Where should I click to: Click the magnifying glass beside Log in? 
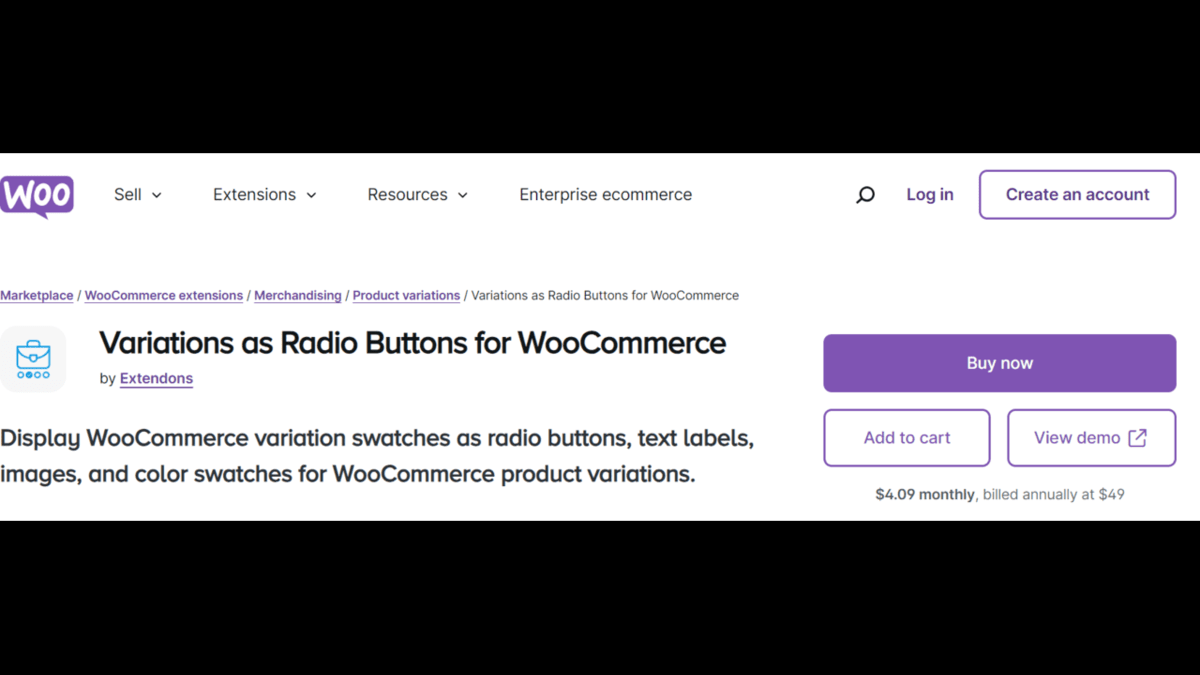pyautogui.click(x=864, y=194)
